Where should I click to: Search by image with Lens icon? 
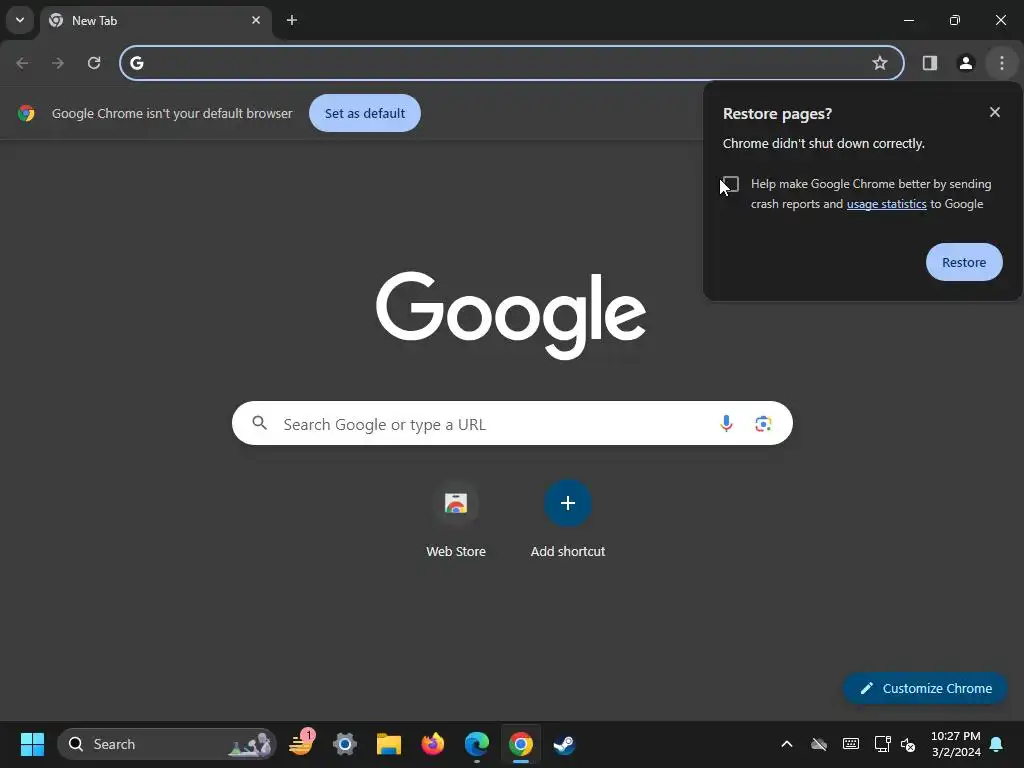[763, 424]
